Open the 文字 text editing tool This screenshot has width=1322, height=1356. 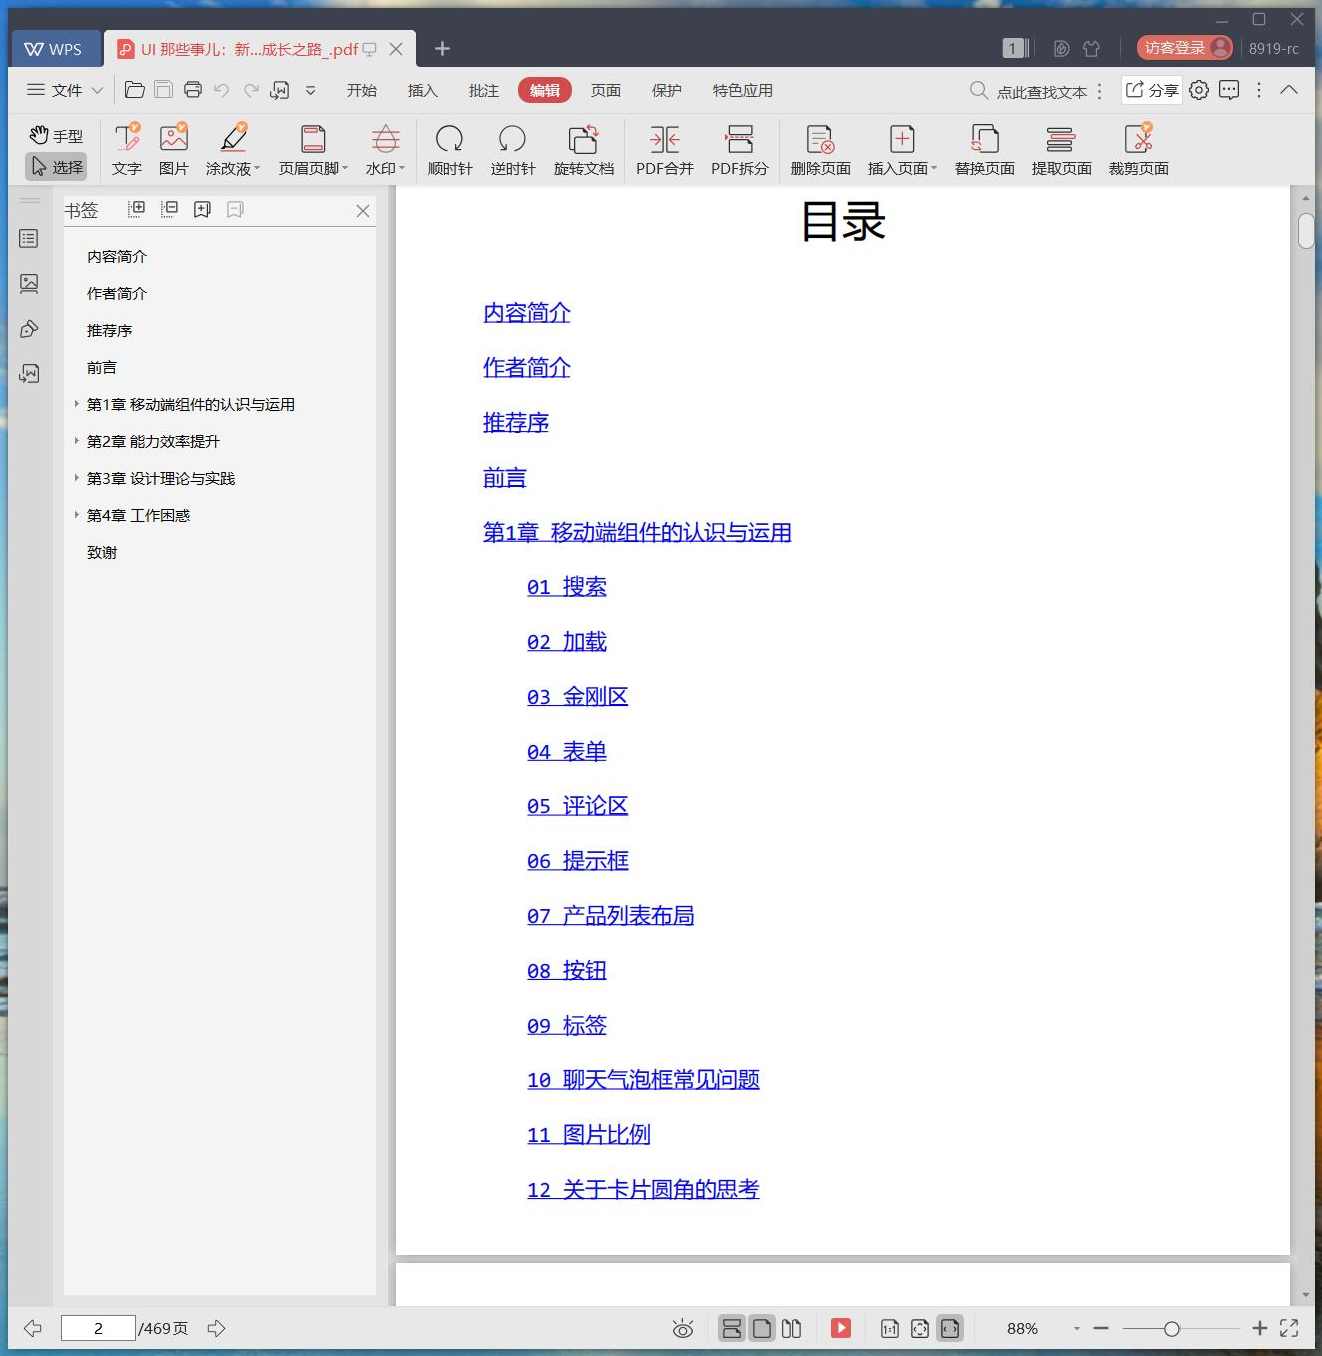pyautogui.click(x=126, y=149)
